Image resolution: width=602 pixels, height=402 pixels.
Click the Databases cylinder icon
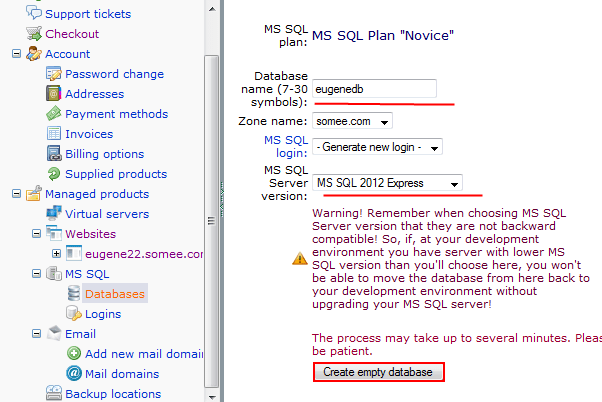coord(74,293)
